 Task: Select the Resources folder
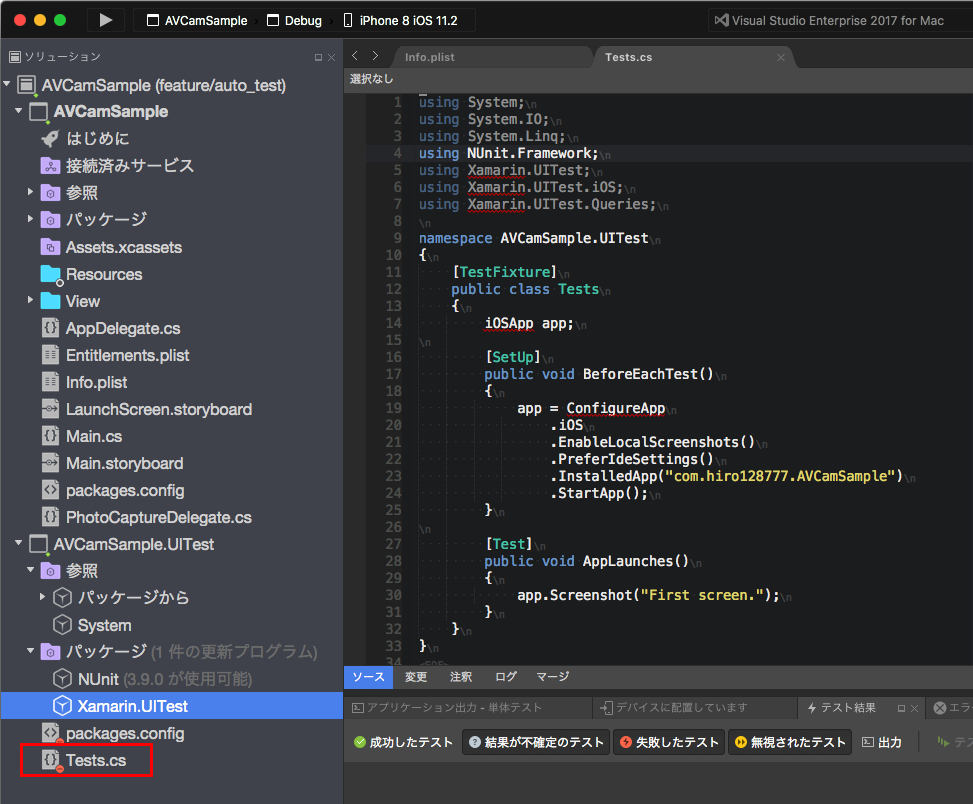91,274
